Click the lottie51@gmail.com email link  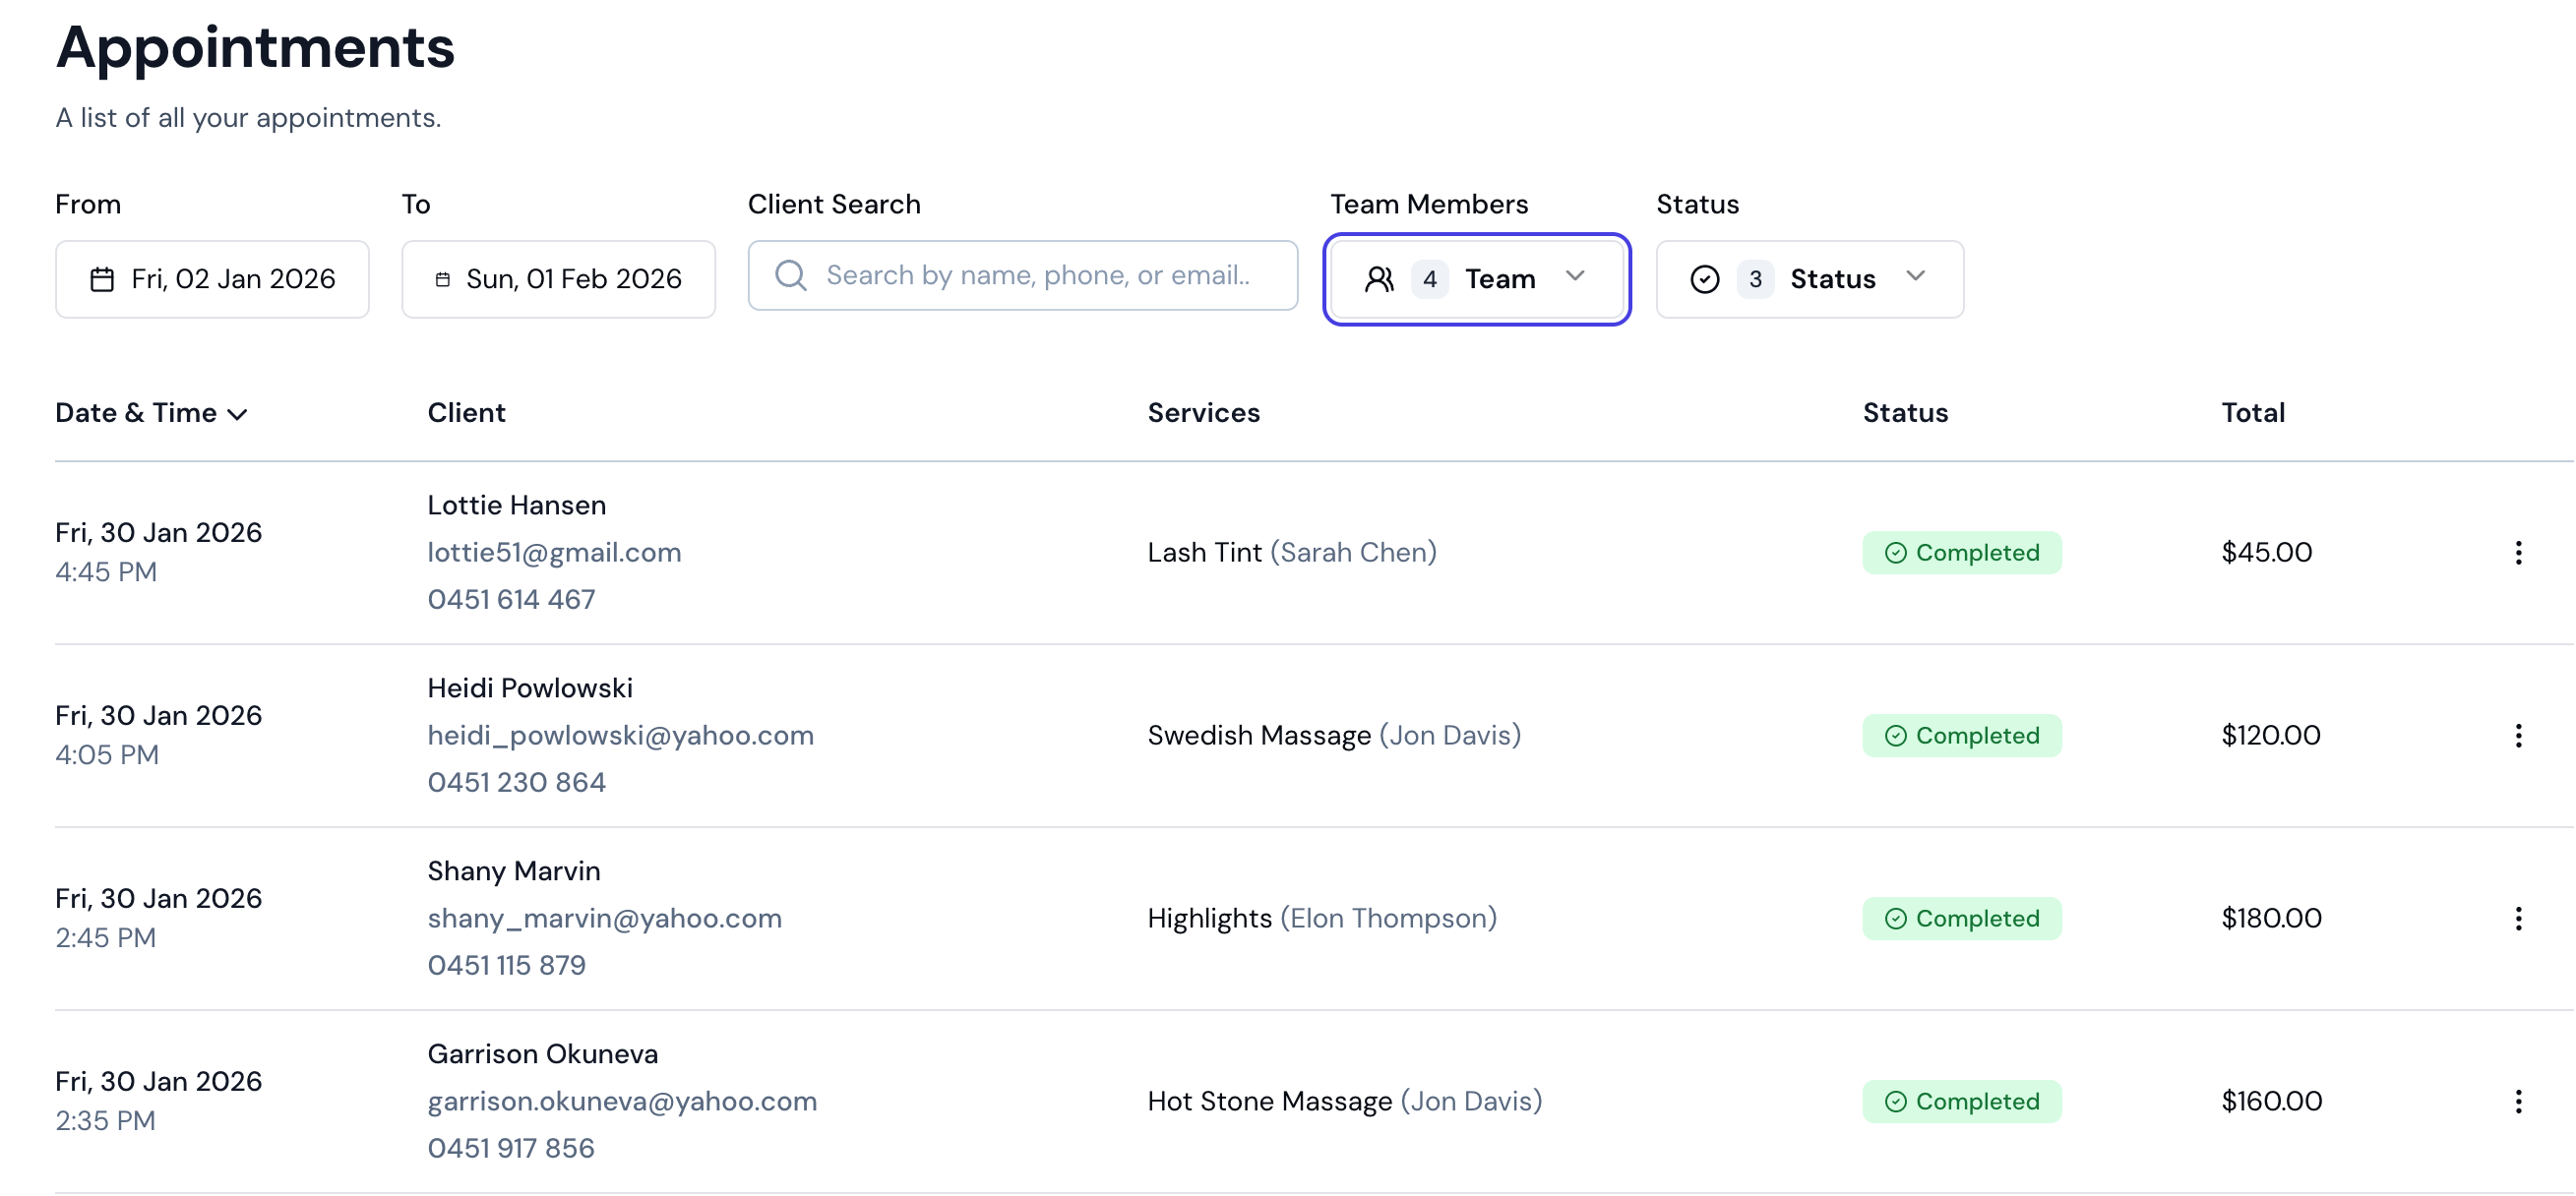pos(554,551)
